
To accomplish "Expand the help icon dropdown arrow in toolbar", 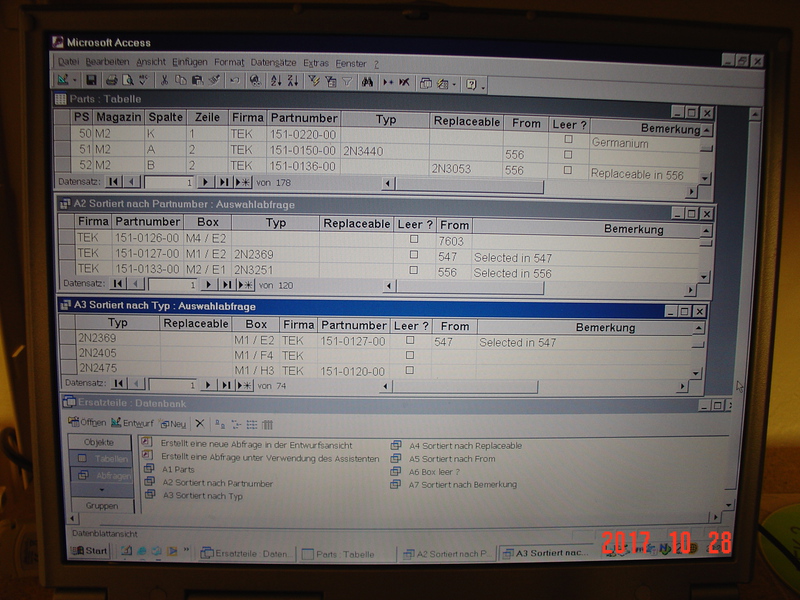I will 483,84.
